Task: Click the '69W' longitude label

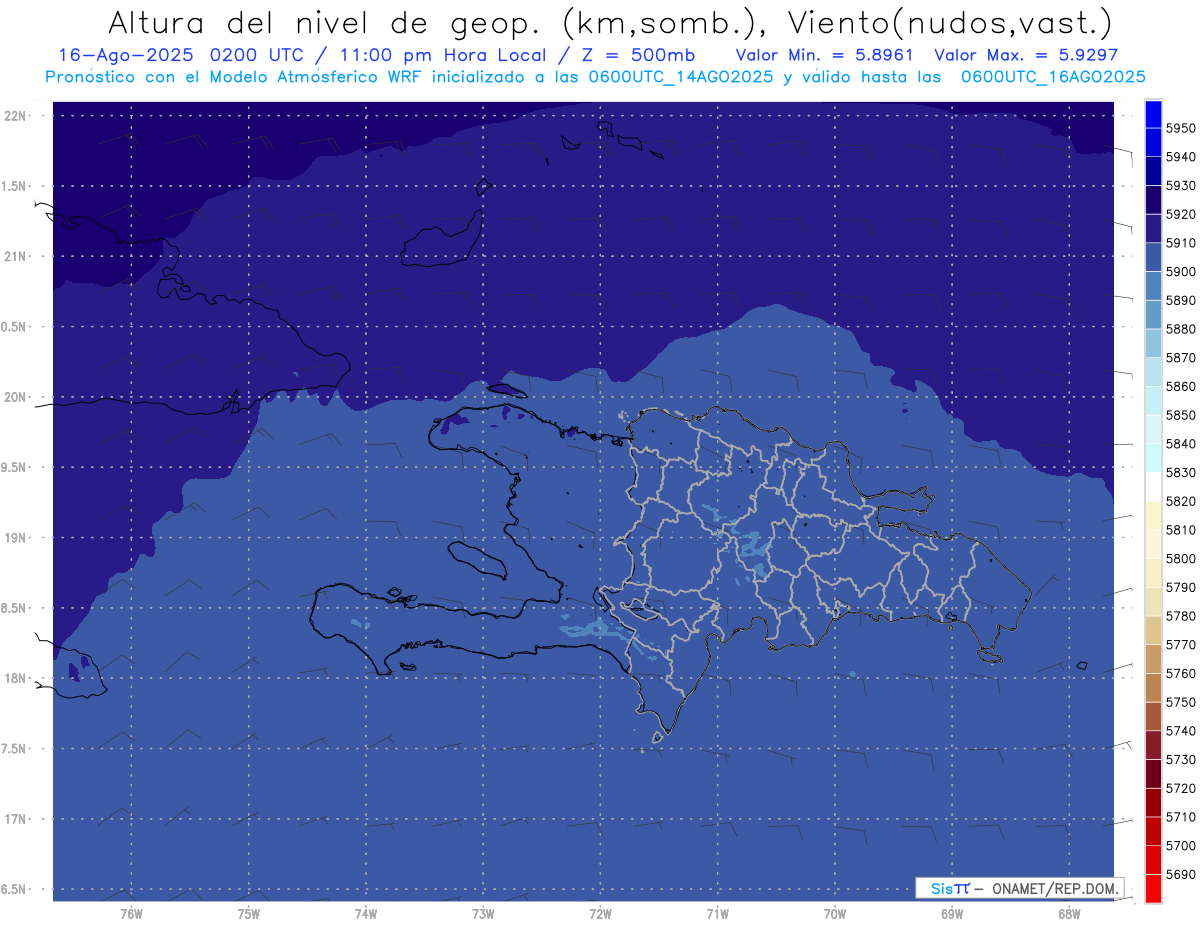Action: [952, 913]
